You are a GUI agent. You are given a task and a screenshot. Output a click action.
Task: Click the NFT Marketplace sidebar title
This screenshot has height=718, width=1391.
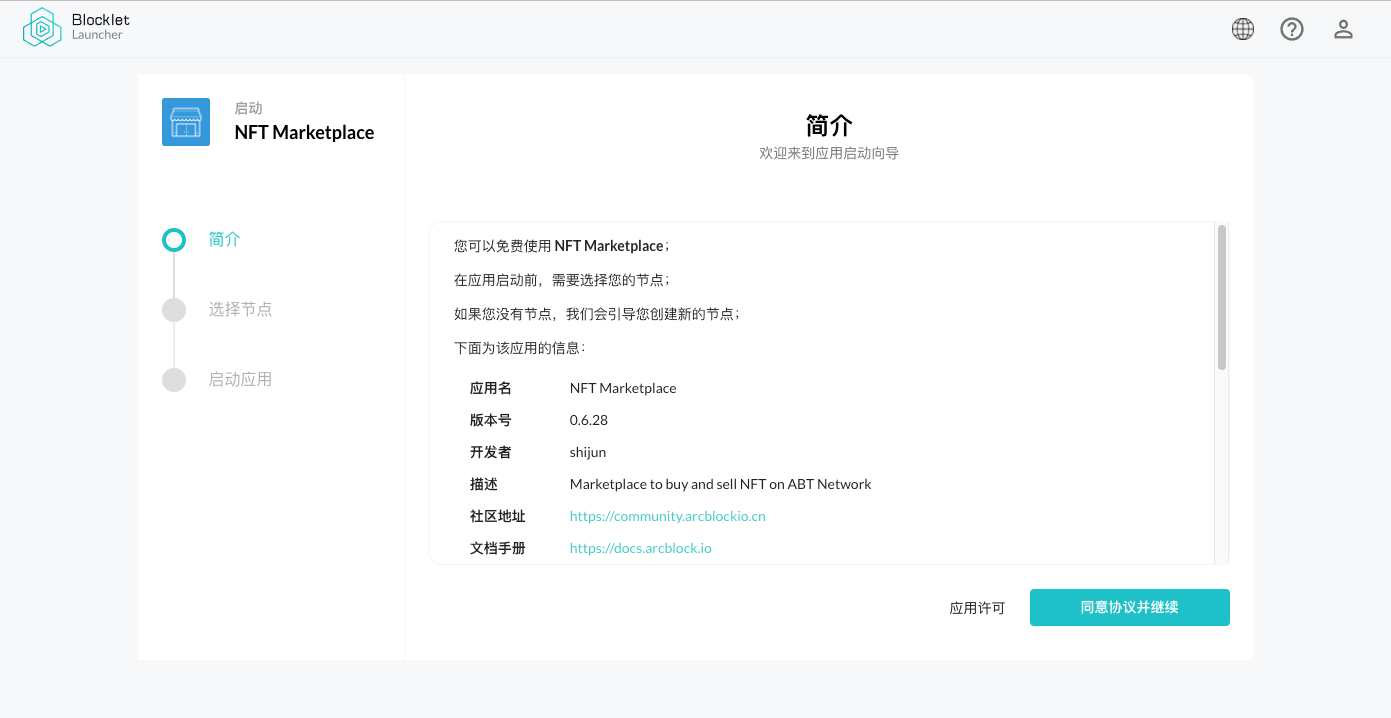pyautogui.click(x=304, y=133)
